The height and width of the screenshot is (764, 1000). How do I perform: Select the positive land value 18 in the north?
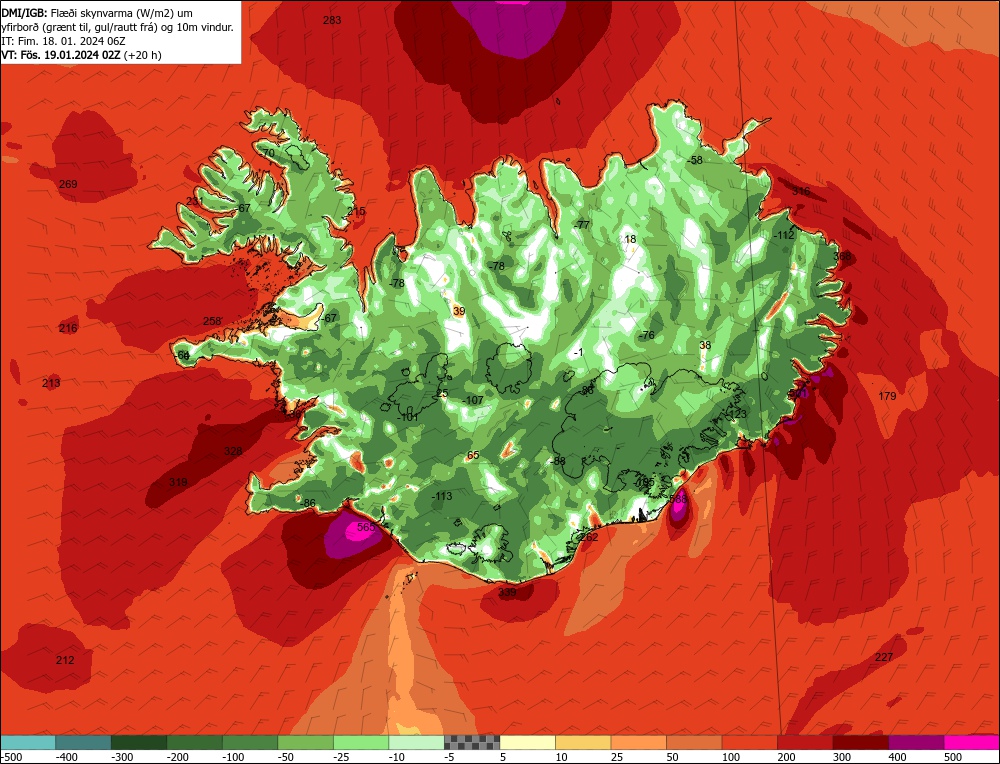tap(630, 239)
